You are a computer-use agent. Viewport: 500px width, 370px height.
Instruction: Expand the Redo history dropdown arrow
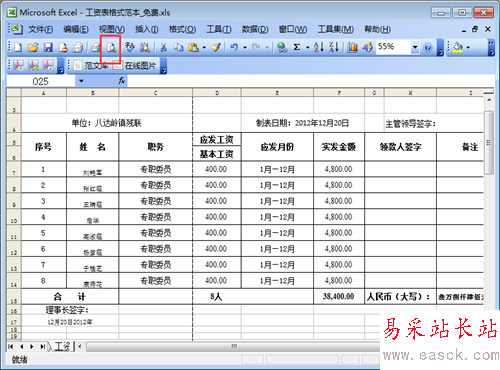[267, 48]
